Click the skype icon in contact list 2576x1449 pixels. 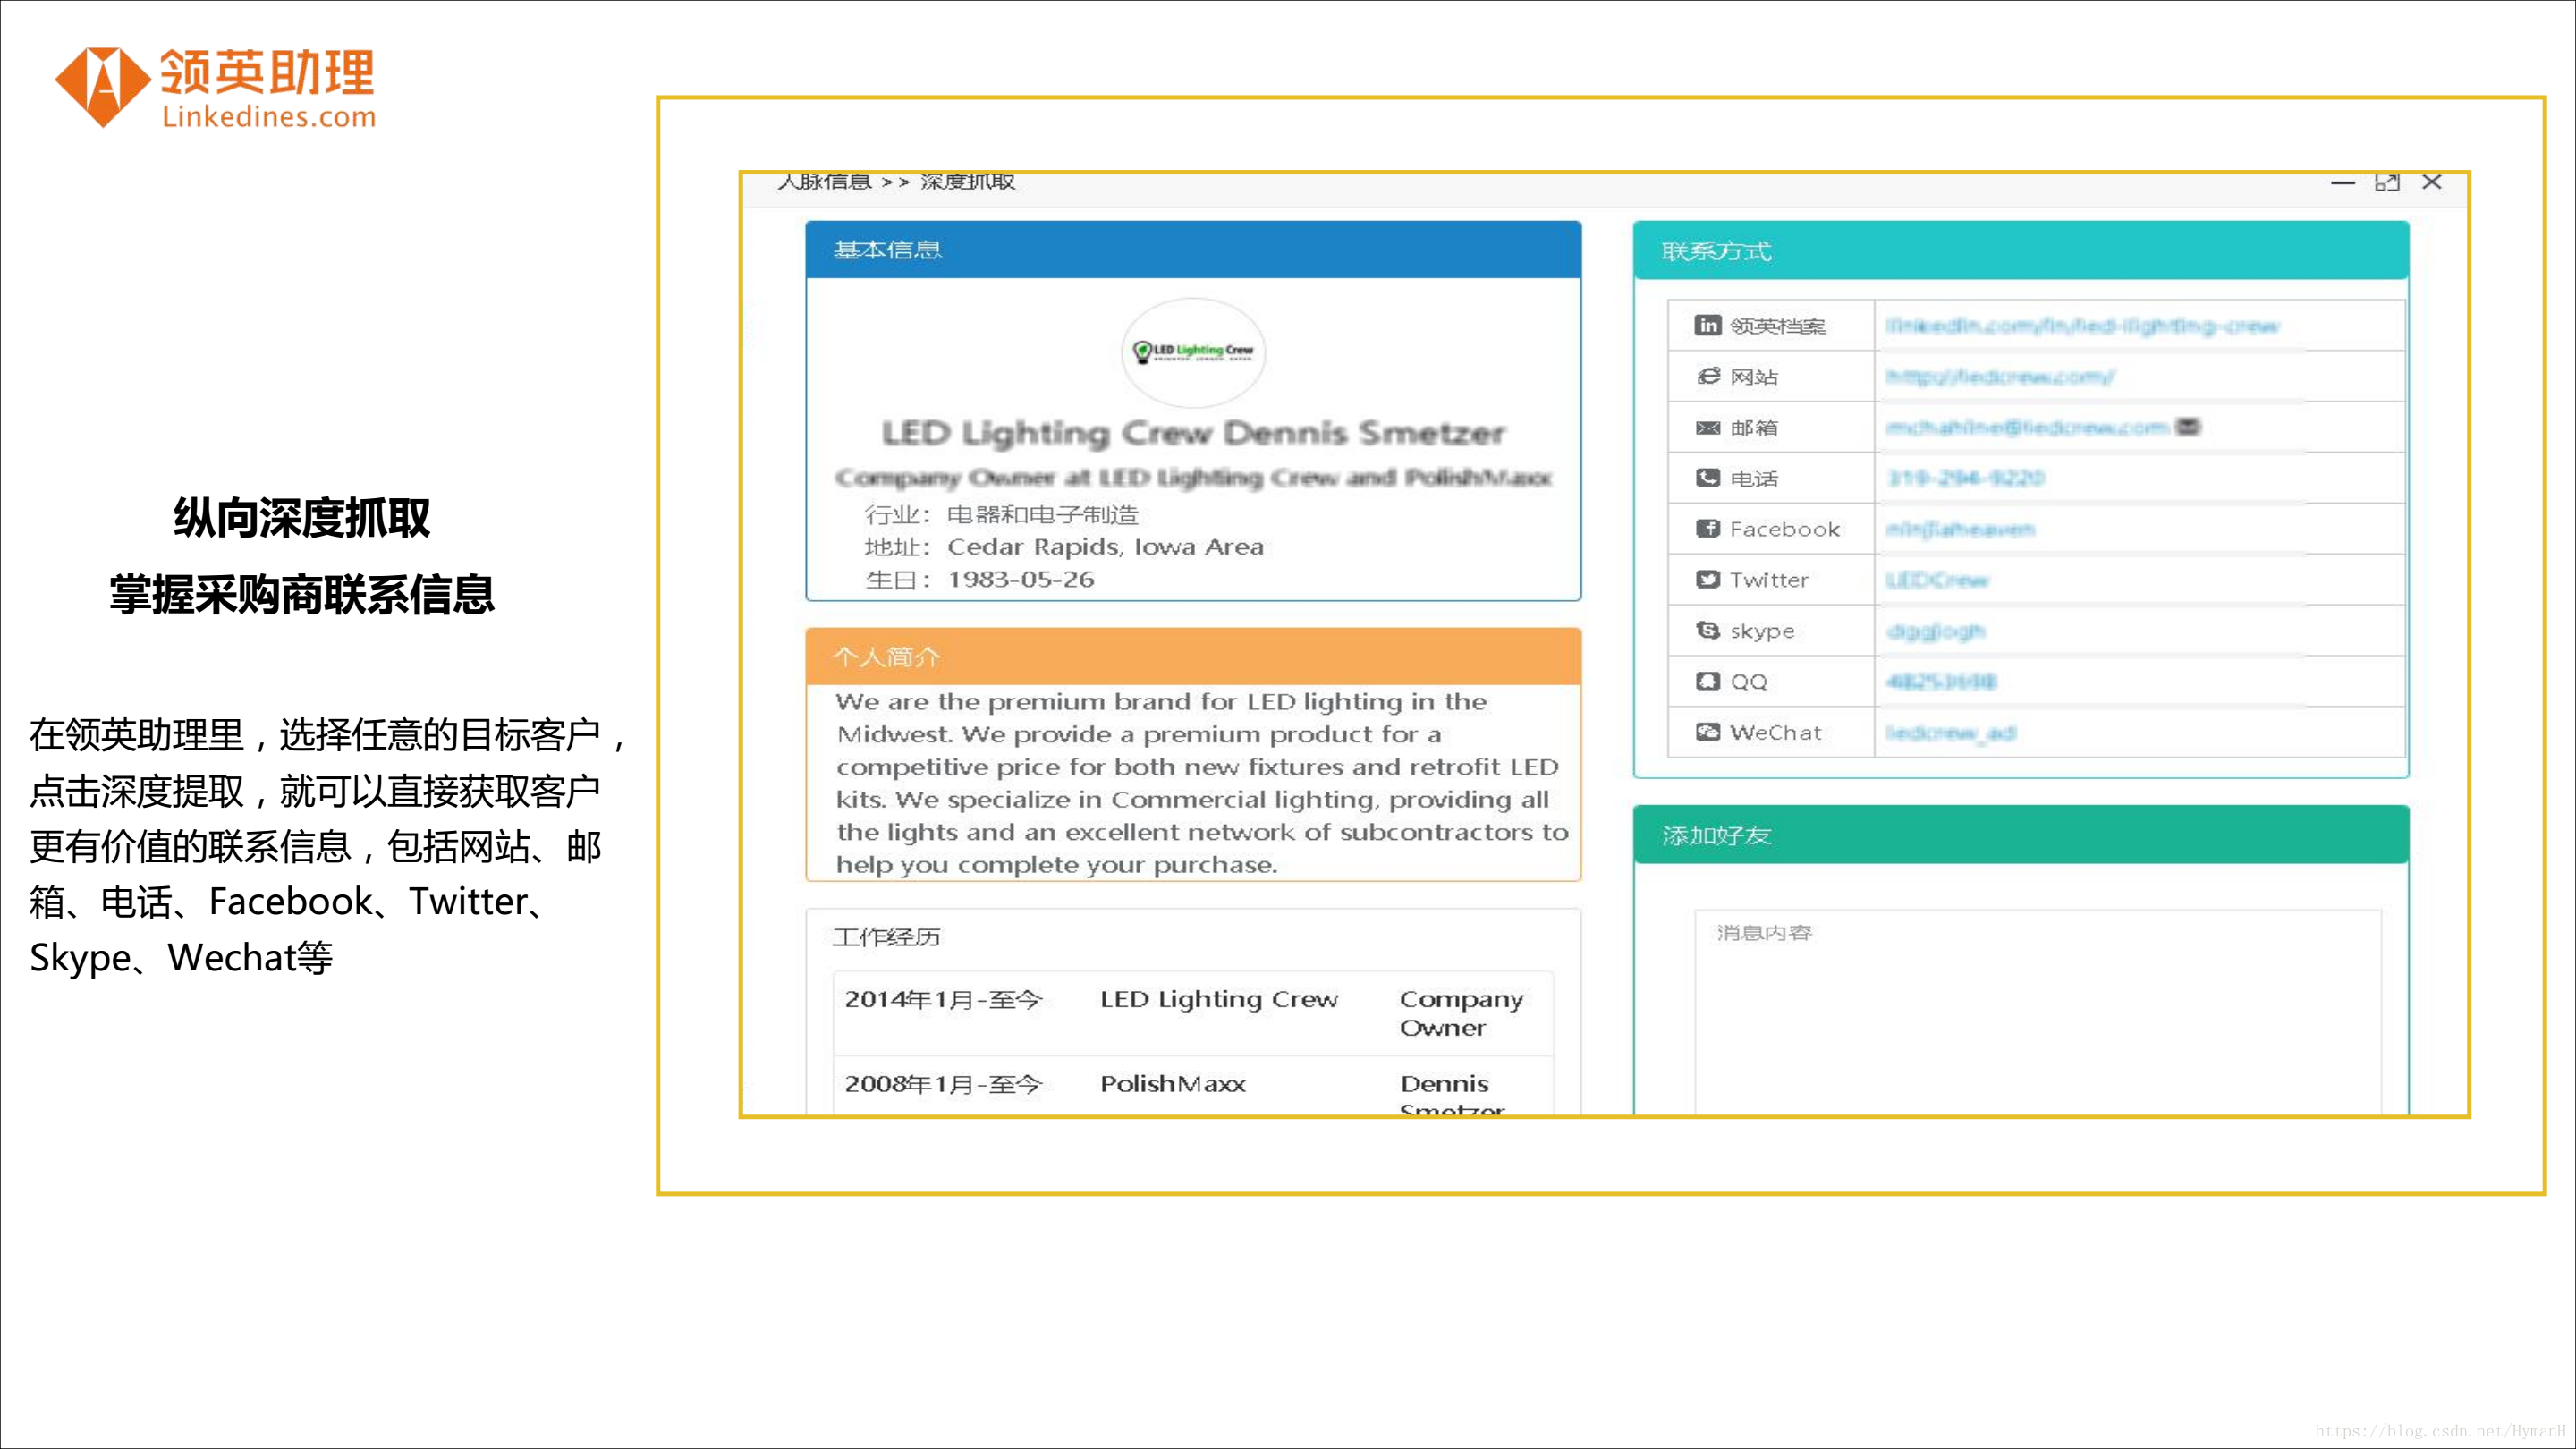tap(1708, 630)
